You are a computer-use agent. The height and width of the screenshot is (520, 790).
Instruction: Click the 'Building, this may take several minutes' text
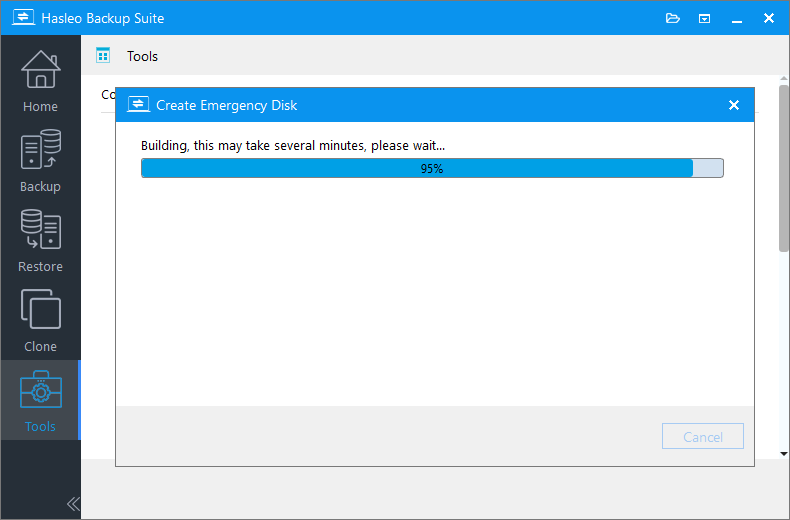pos(293,146)
